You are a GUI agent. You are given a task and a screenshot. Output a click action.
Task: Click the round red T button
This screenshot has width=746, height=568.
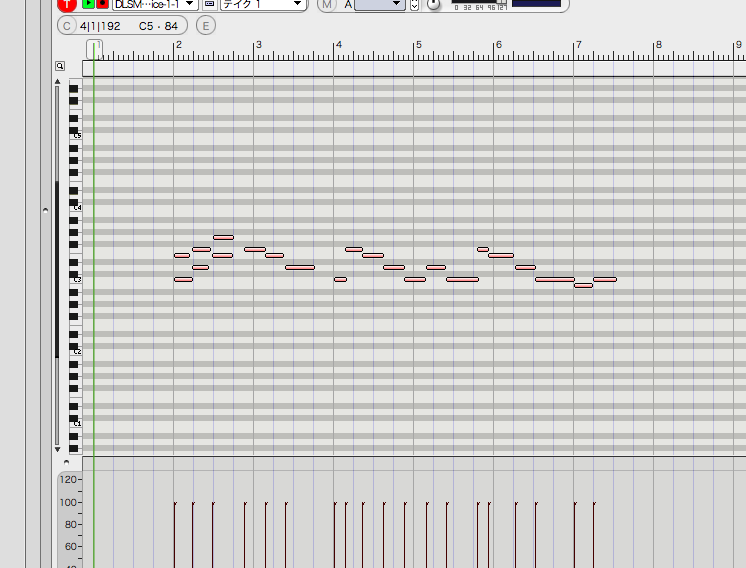67,4
